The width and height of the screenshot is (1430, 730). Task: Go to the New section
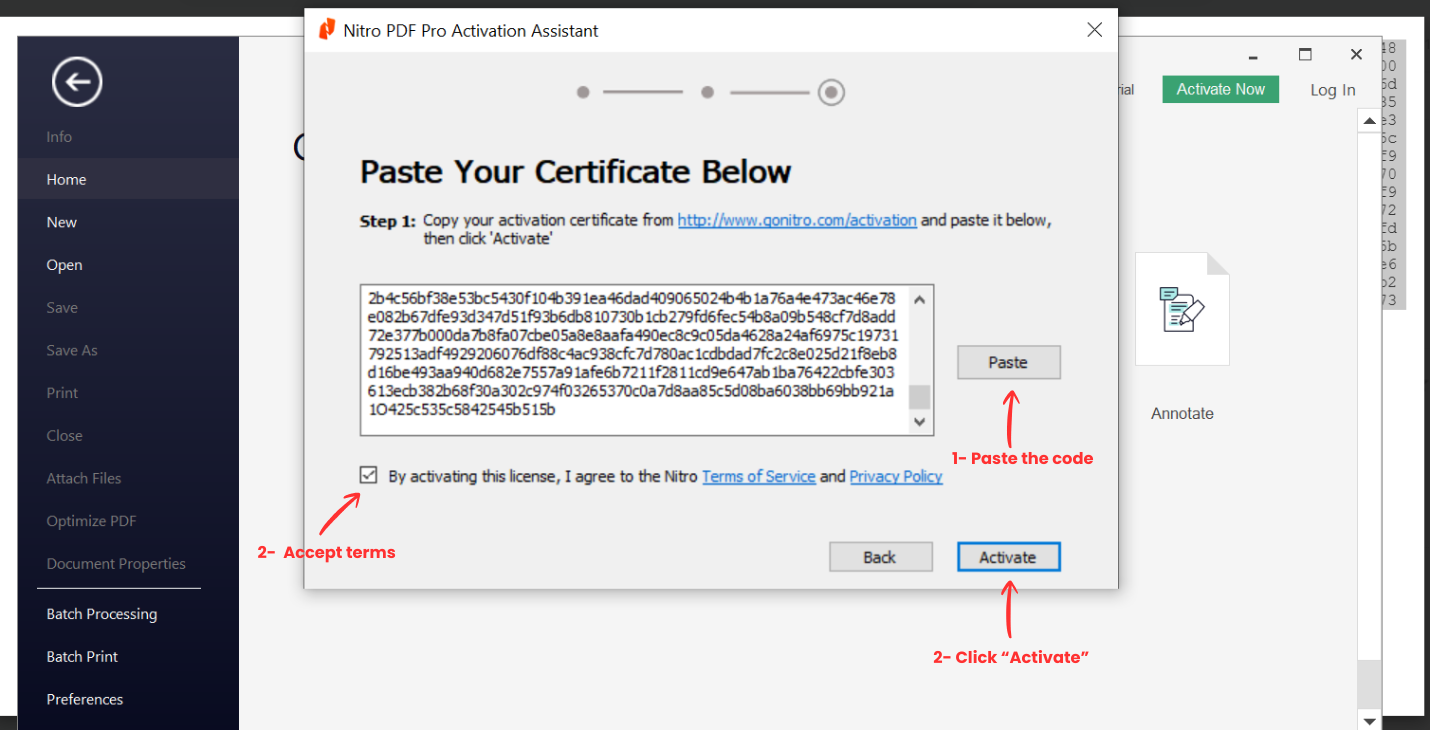(61, 221)
